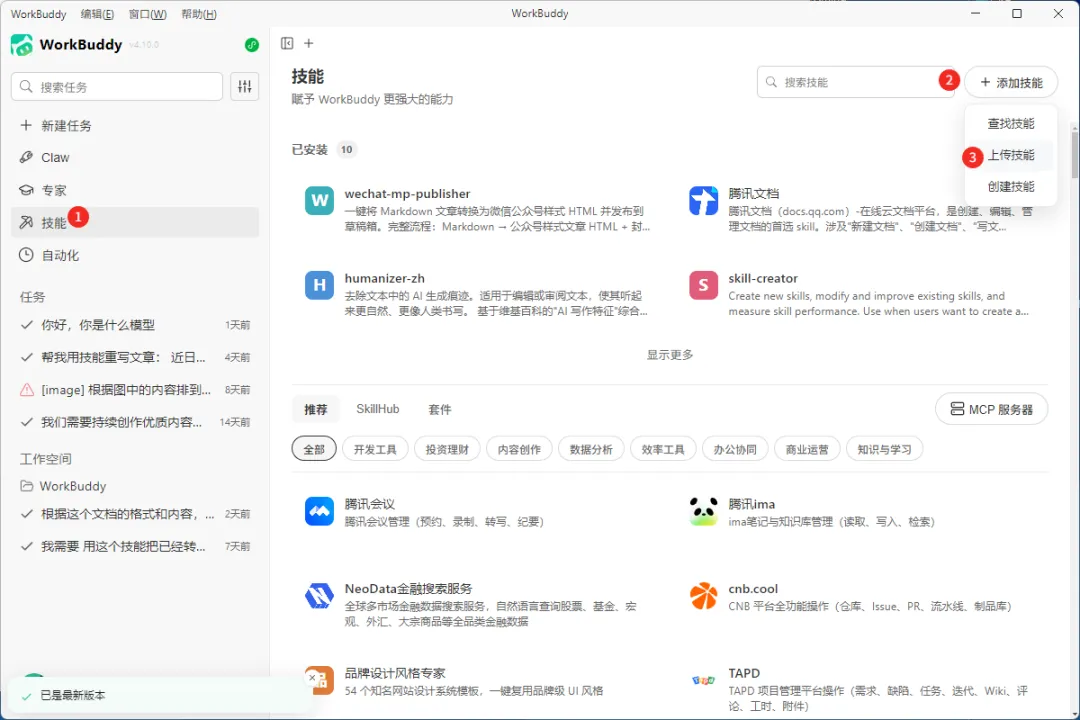
Task: Click the skill-creator skill icon
Action: tap(703, 285)
